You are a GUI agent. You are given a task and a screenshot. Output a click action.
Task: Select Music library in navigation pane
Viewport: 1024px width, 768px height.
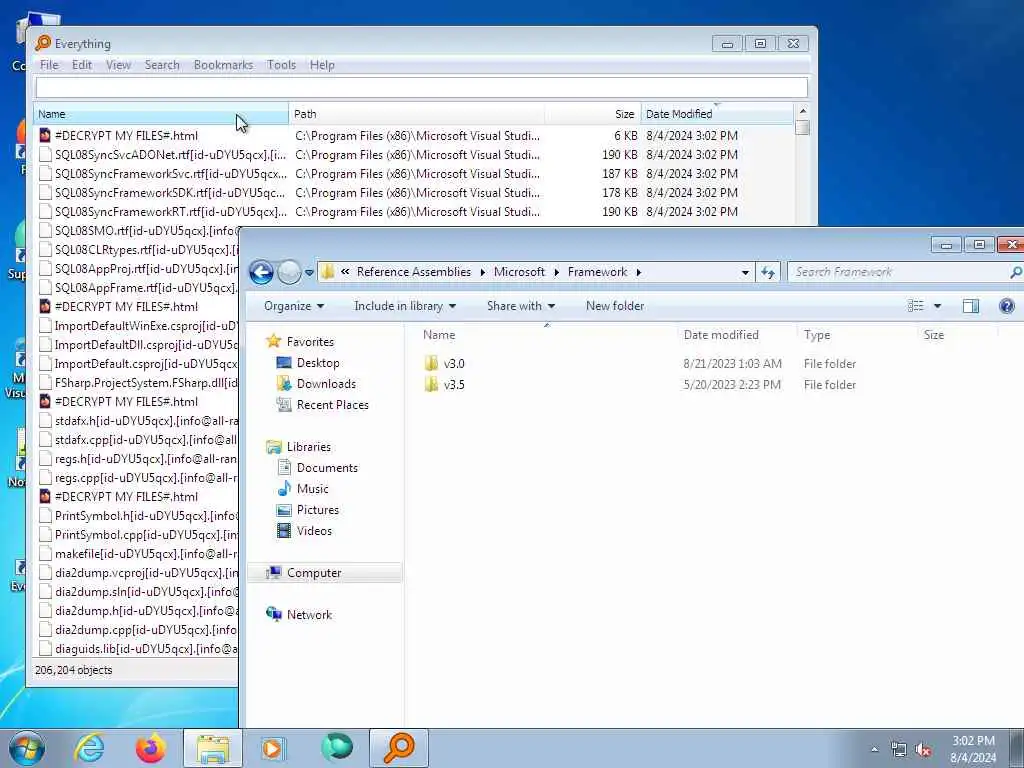[312, 488]
